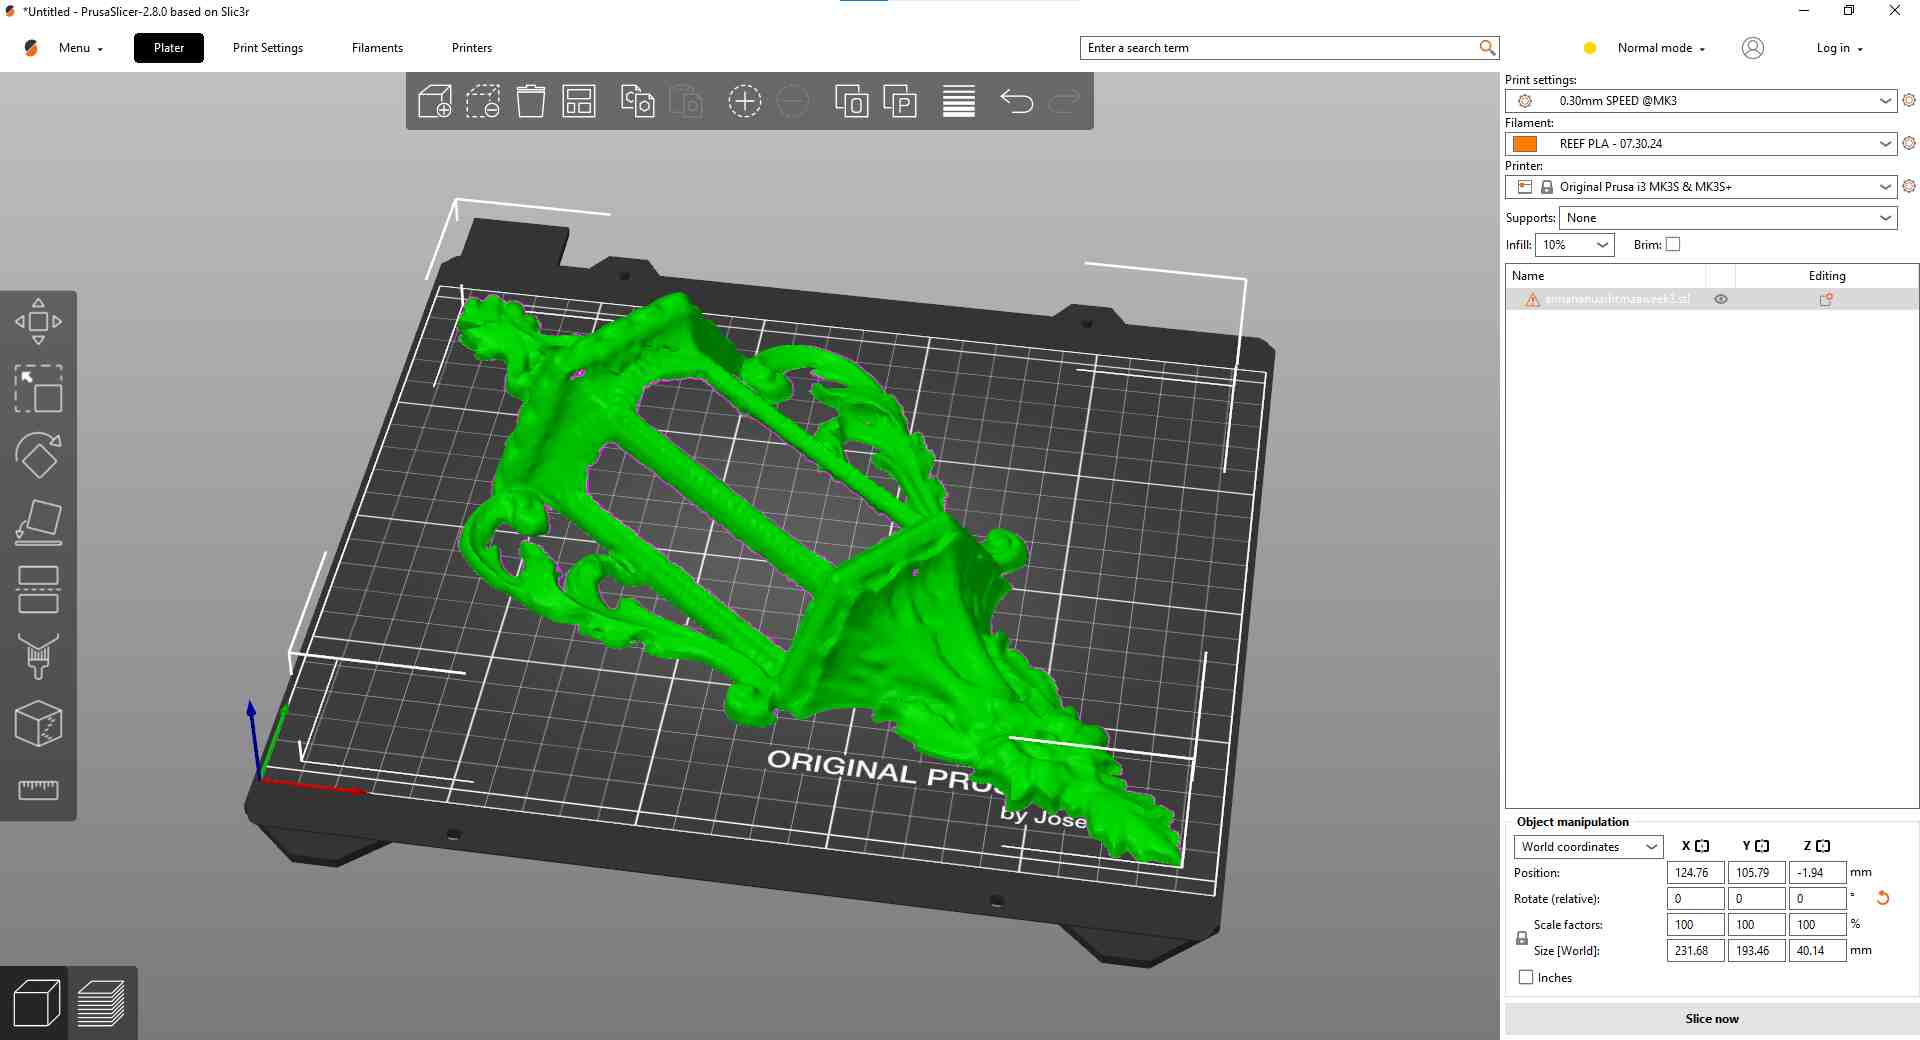
Task: Enable the Brim checkbox
Action: (1673, 244)
